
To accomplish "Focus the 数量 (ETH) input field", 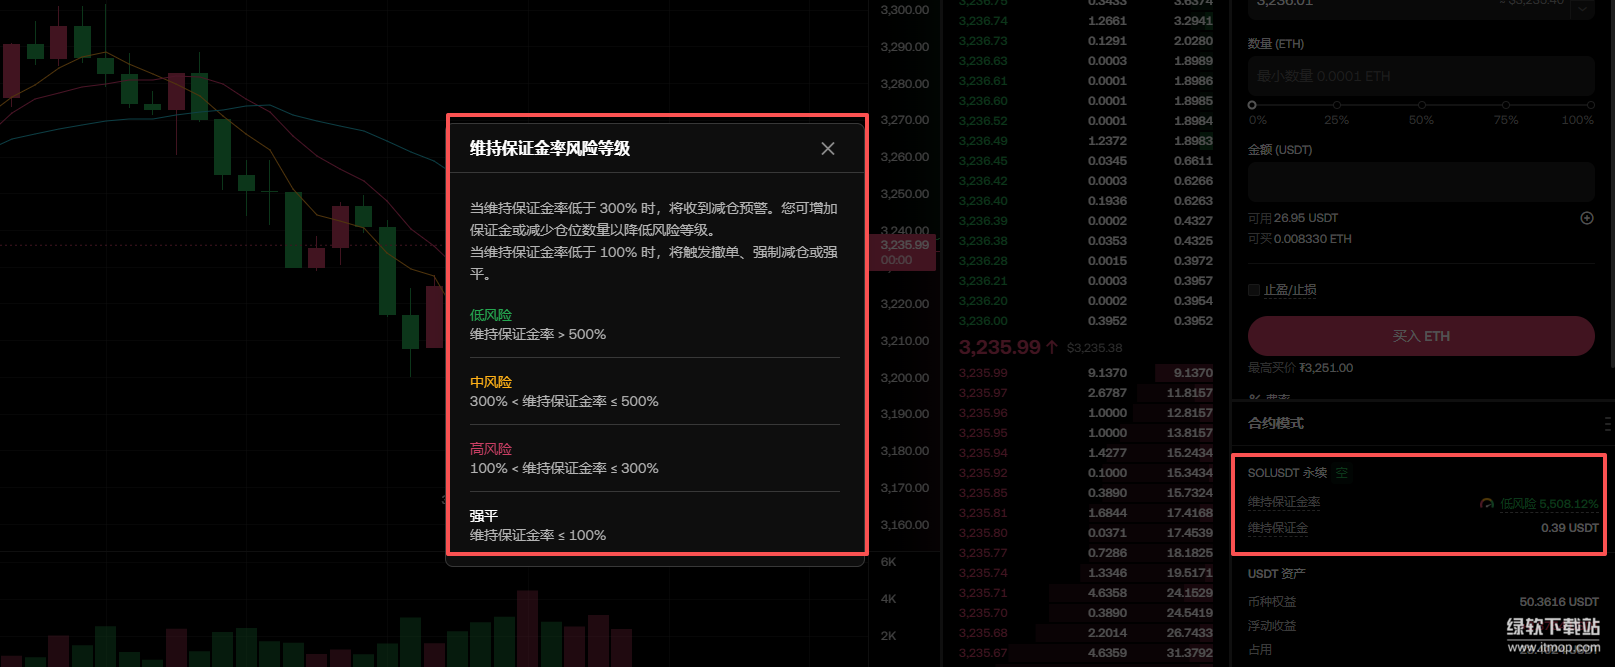I will point(1420,76).
